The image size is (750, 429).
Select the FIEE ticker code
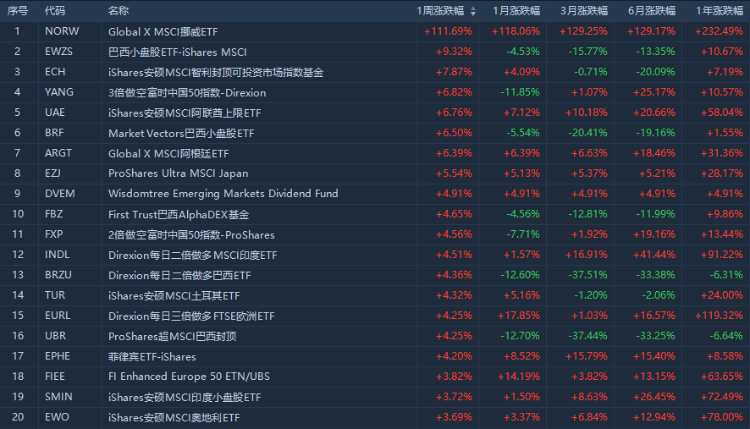click(x=55, y=376)
